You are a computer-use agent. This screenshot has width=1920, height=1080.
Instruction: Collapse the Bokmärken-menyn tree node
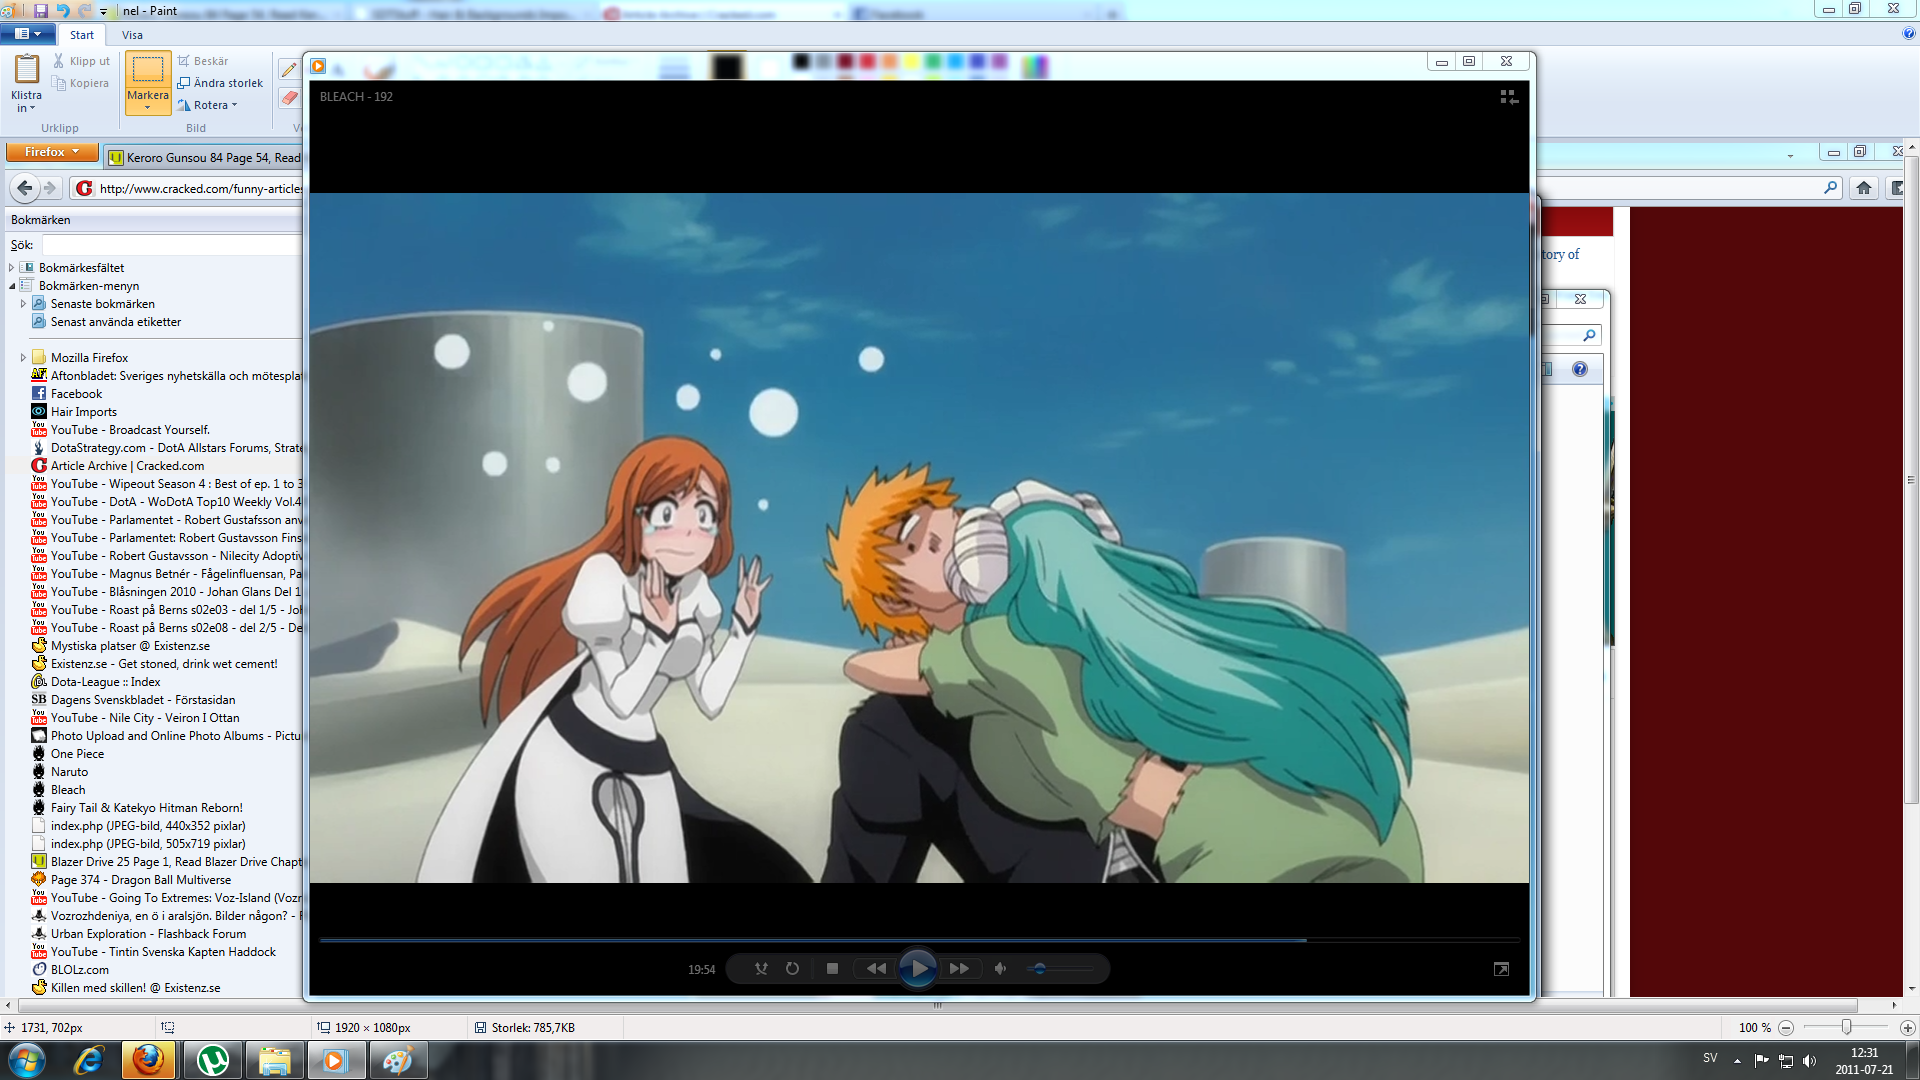pos(12,286)
